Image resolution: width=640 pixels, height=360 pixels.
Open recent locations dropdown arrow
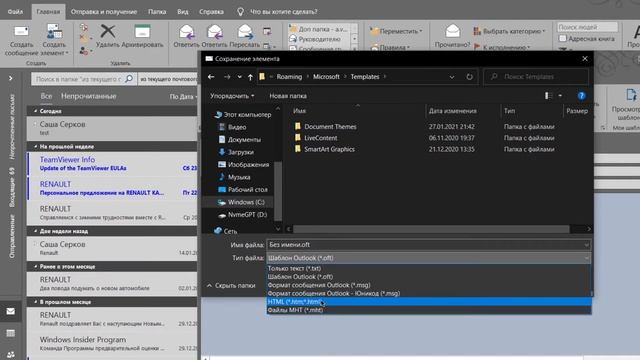click(x=239, y=77)
